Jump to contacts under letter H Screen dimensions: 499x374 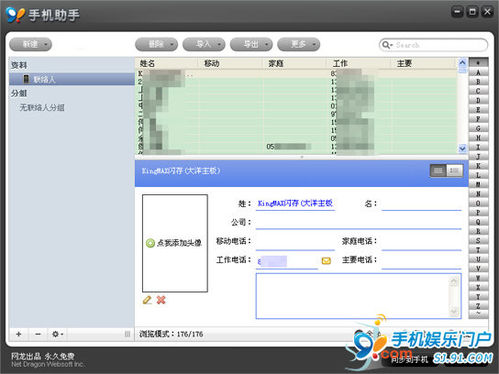478,138
